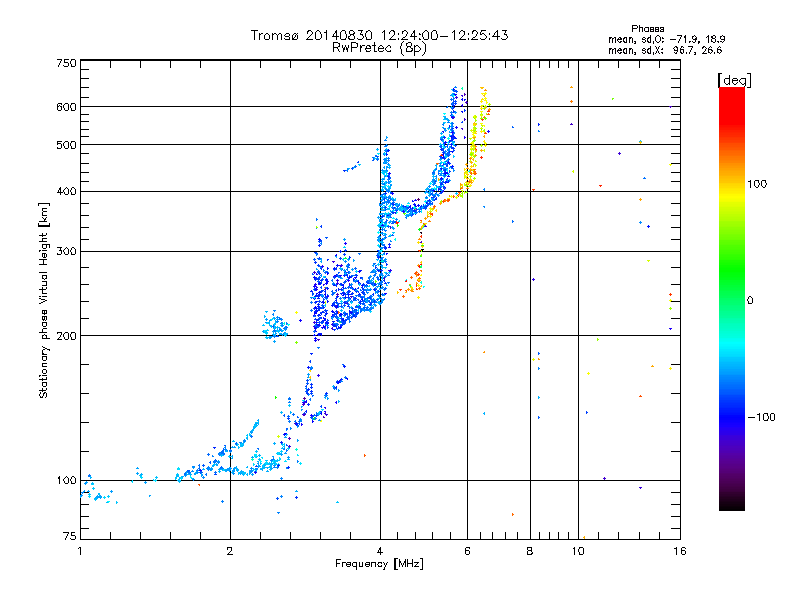Click the x-axis tick label '6'
Viewport: 800px width, 600px height.
[x=467, y=551]
